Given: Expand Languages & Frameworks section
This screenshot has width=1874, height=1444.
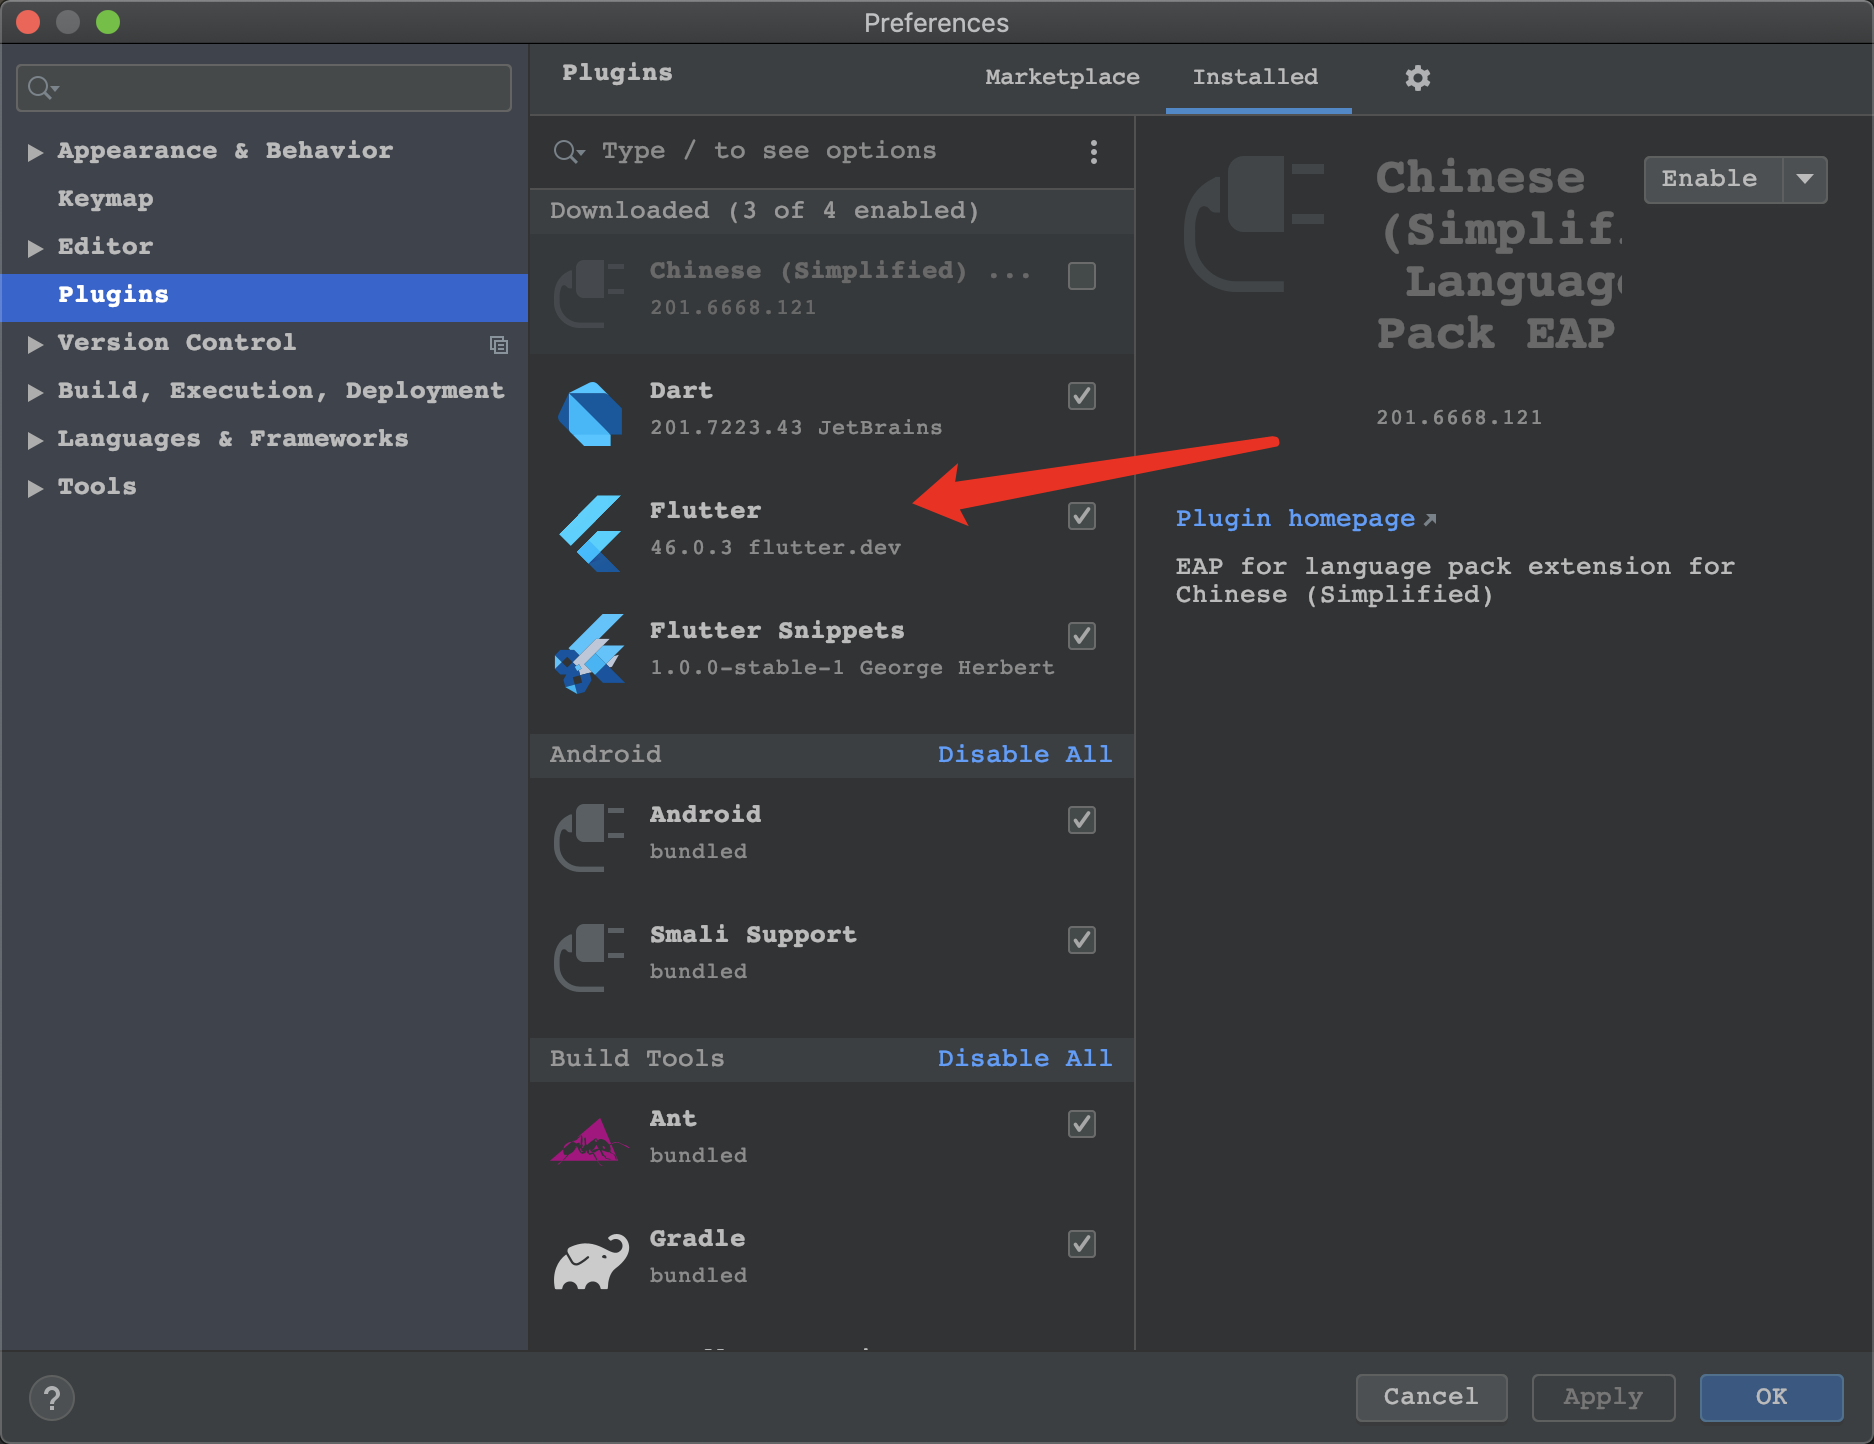Looking at the screenshot, I should (35, 440).
